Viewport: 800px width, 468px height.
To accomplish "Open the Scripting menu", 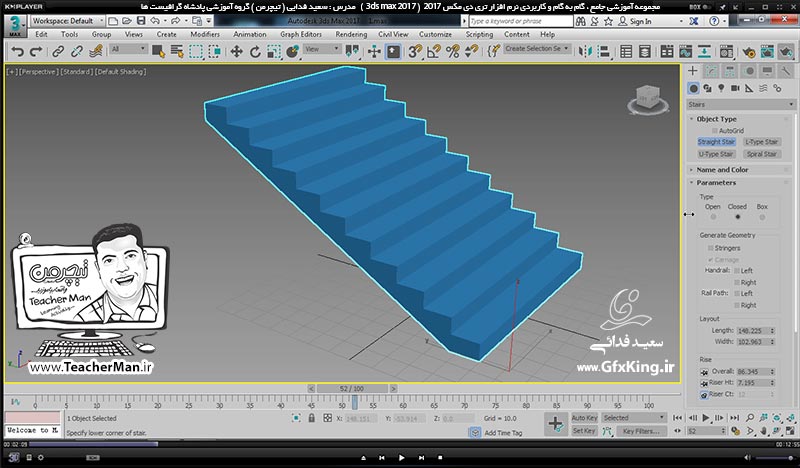I will point(479,34).
